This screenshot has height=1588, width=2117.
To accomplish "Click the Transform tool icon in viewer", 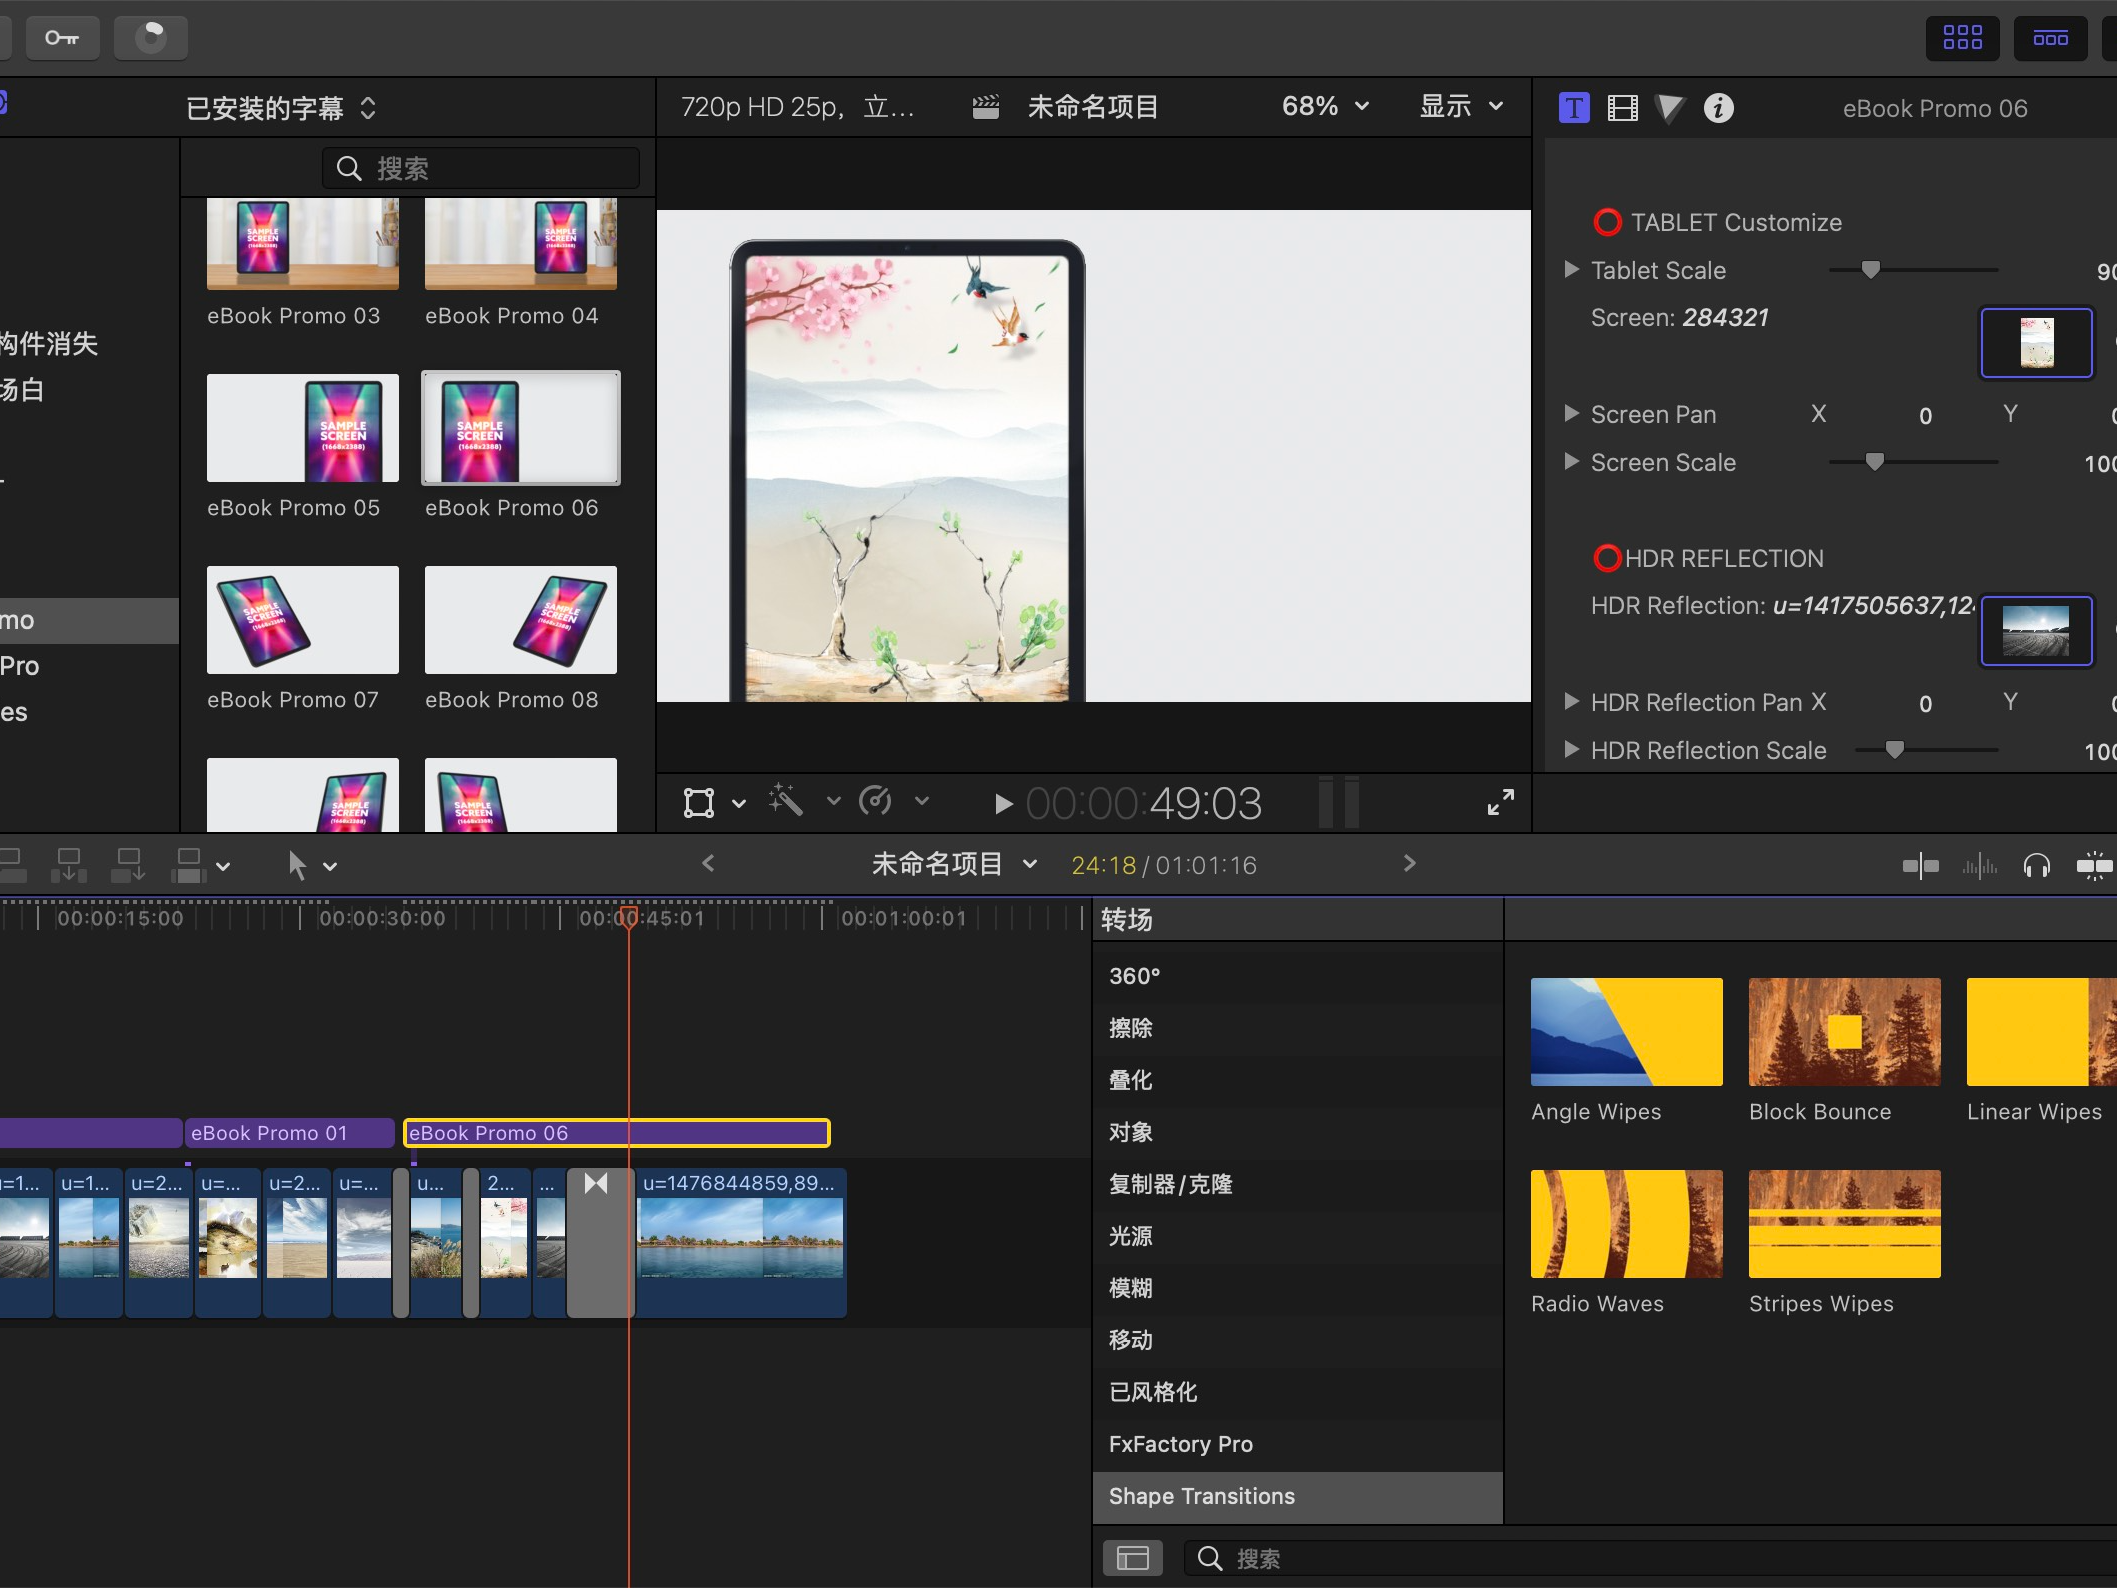I will tap(699, 802).
